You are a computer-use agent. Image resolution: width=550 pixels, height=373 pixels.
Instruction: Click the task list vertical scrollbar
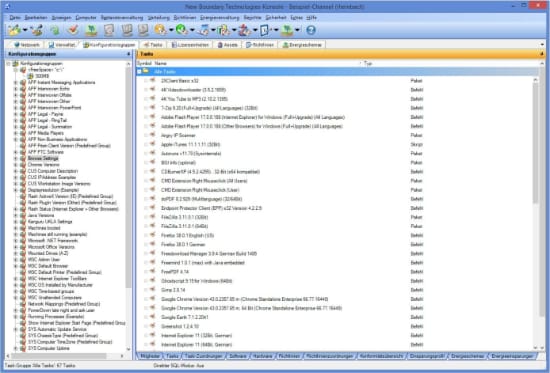(x=535, y=212)
